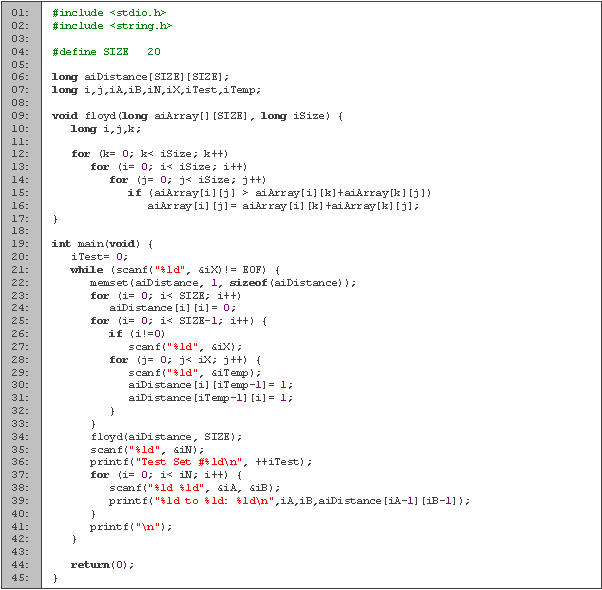Click 'aiDistance[iTemp-1][i]= 1;' statement
The width and height of the screenshot is (602, 590).
point(210,398)
